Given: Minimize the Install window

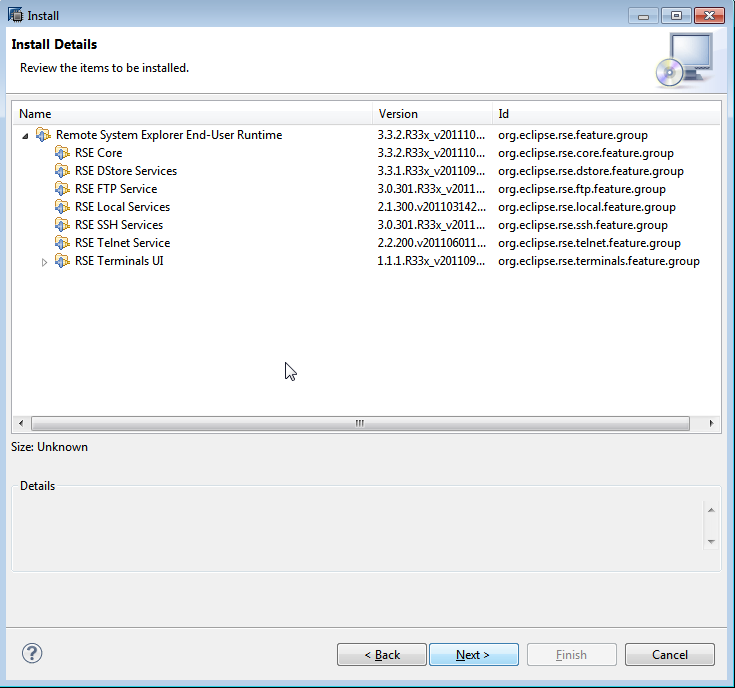Looking at the screenshot, I should point(643,16).
